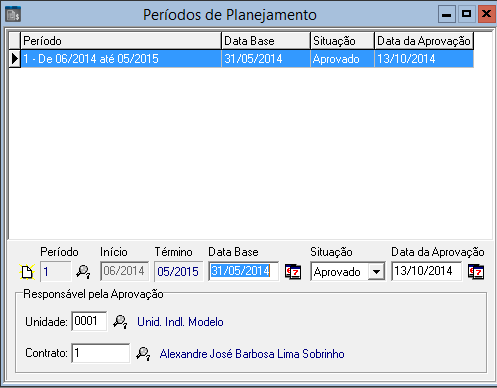Sort by the Data Base column header

266,41
